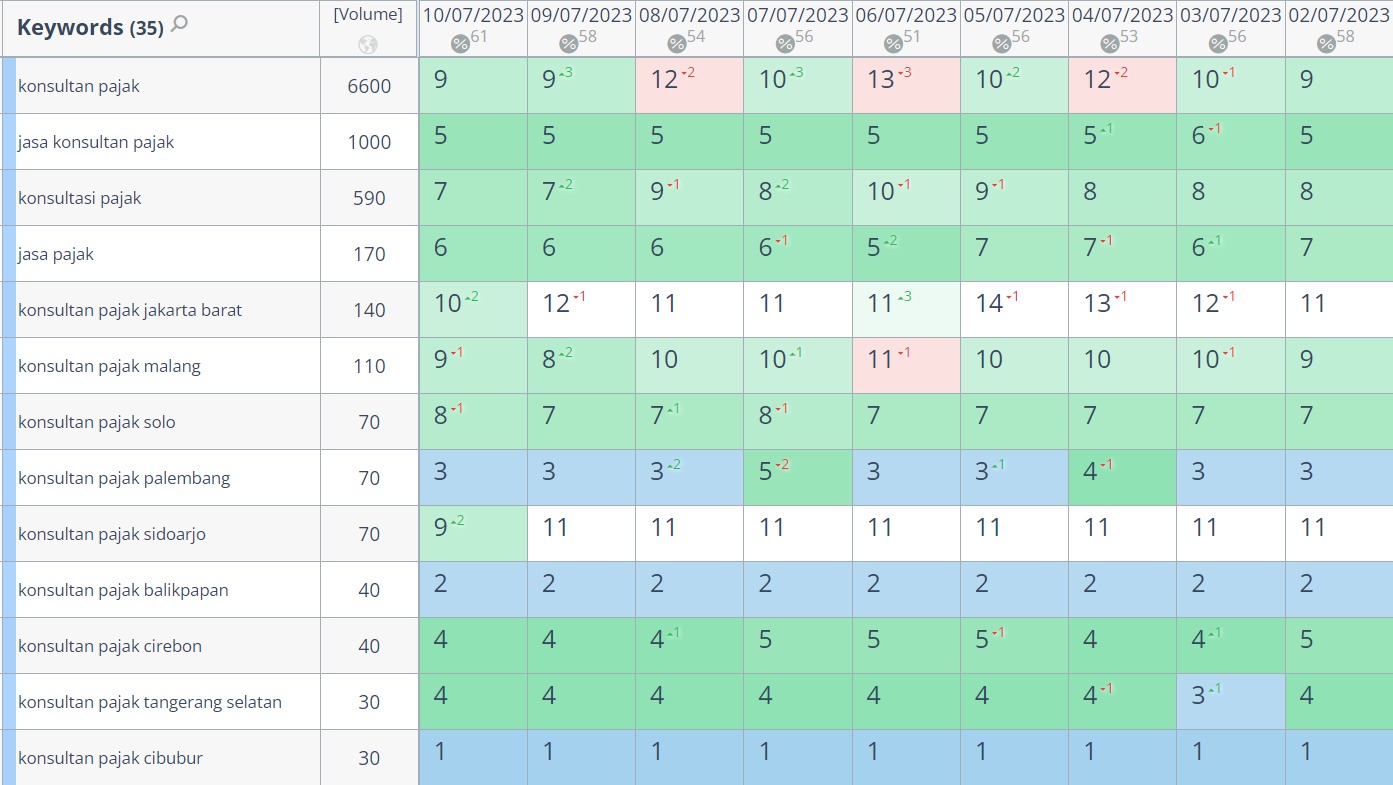Screen dimensions: 1393x785
Task: Click percent icon under 09/07/2023
Action: click(x=568, y=43)
